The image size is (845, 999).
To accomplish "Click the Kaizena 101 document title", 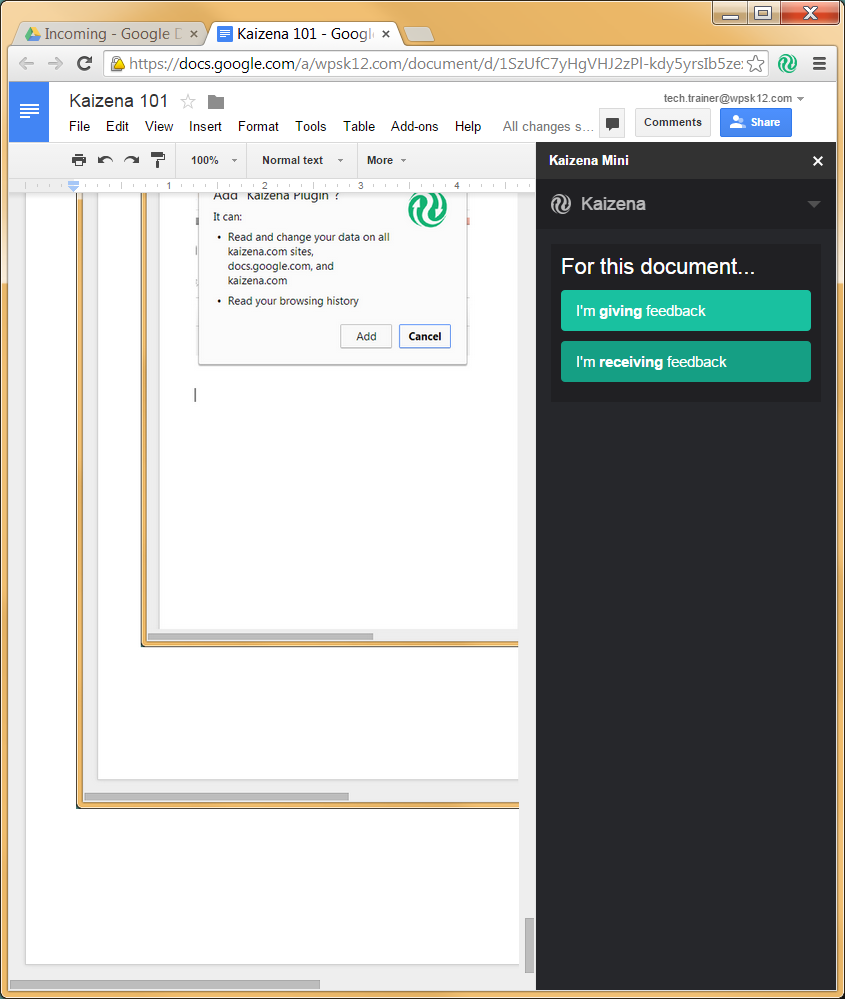I will (119, 101).
